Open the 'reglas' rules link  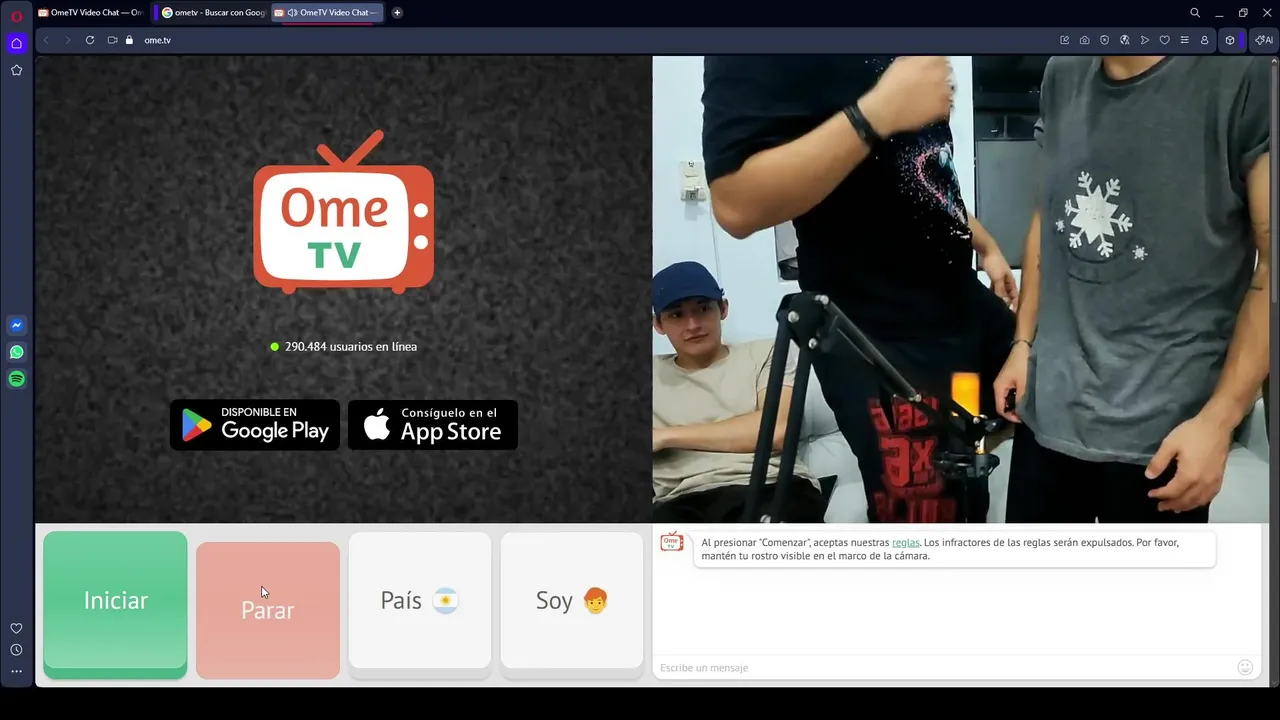905,542
